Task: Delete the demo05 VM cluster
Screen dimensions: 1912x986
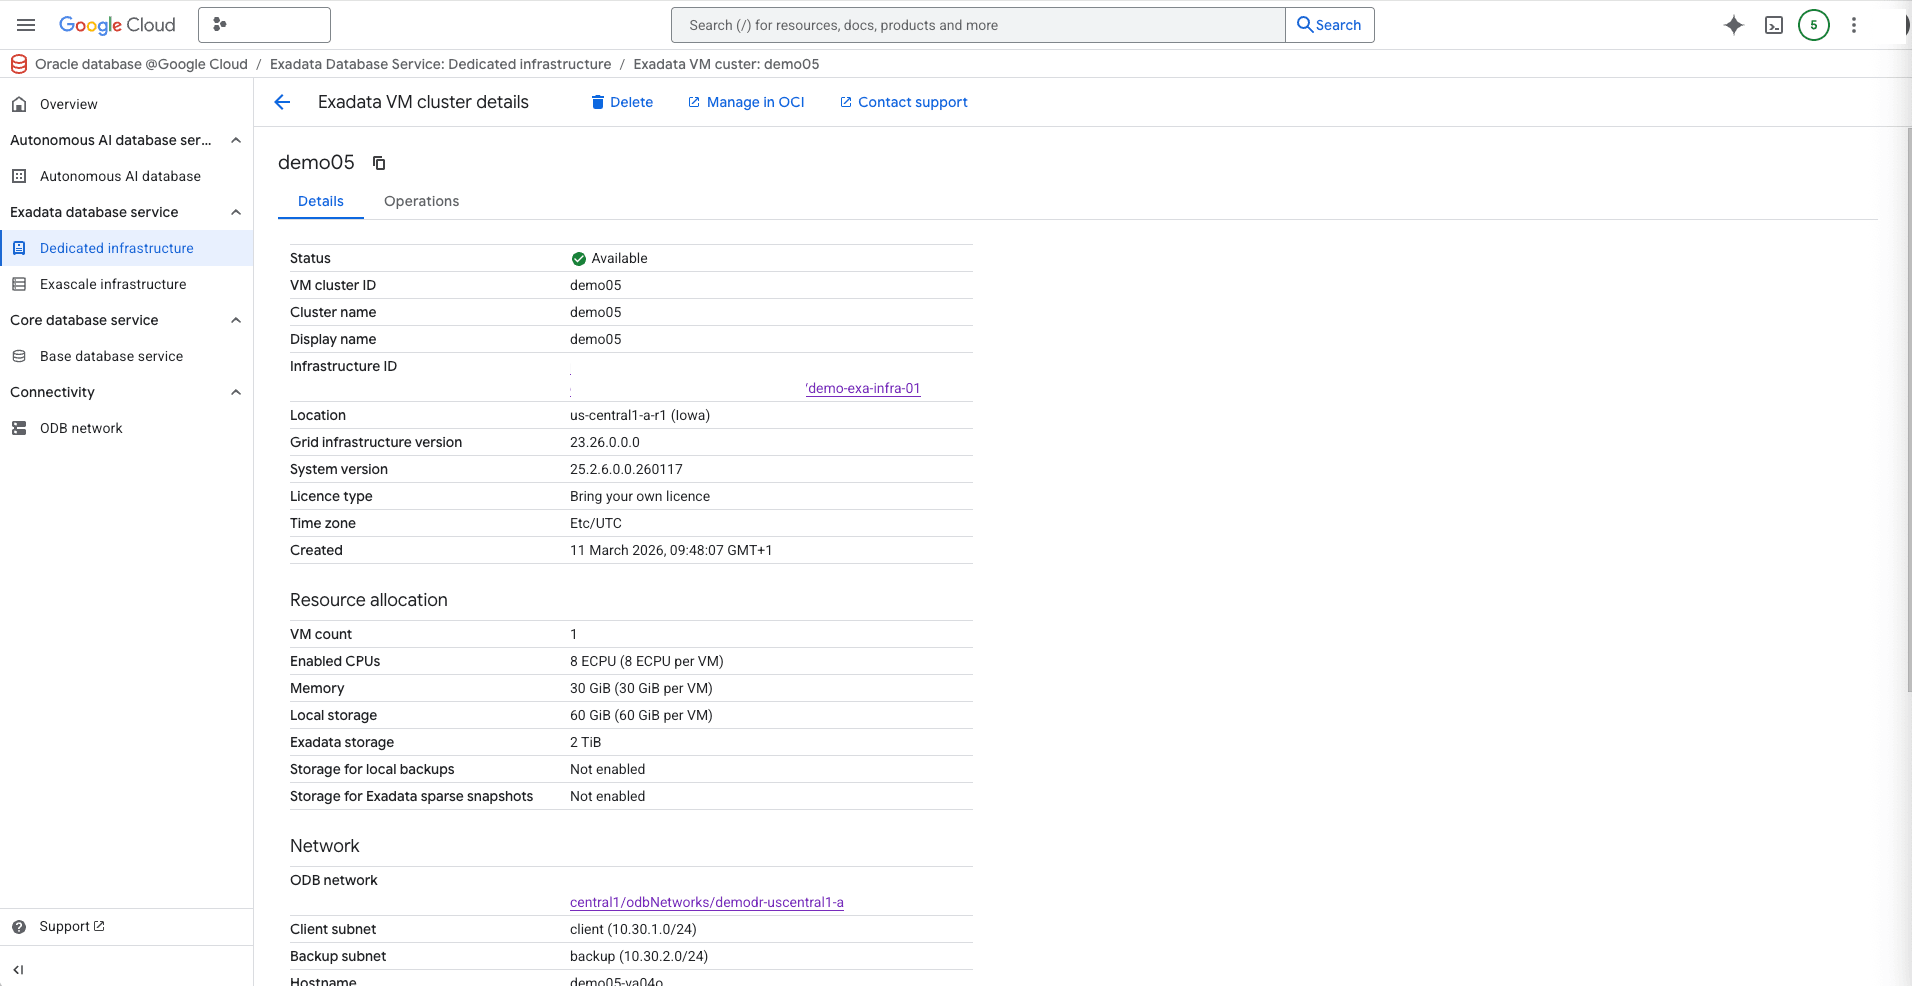Action: click(x=621, y=102)
